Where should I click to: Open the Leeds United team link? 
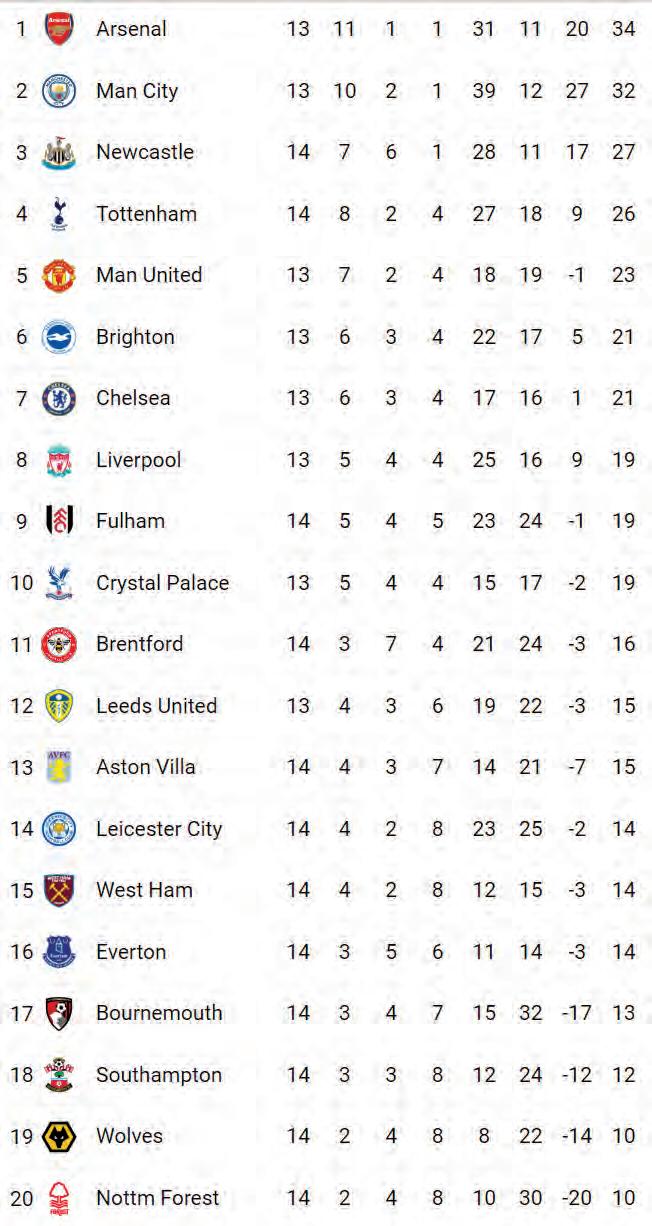pyautogui.click(x=156, y=706)
